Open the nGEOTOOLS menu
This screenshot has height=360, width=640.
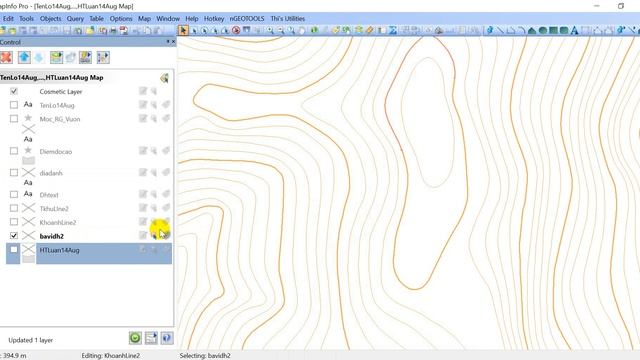[247, 18]
